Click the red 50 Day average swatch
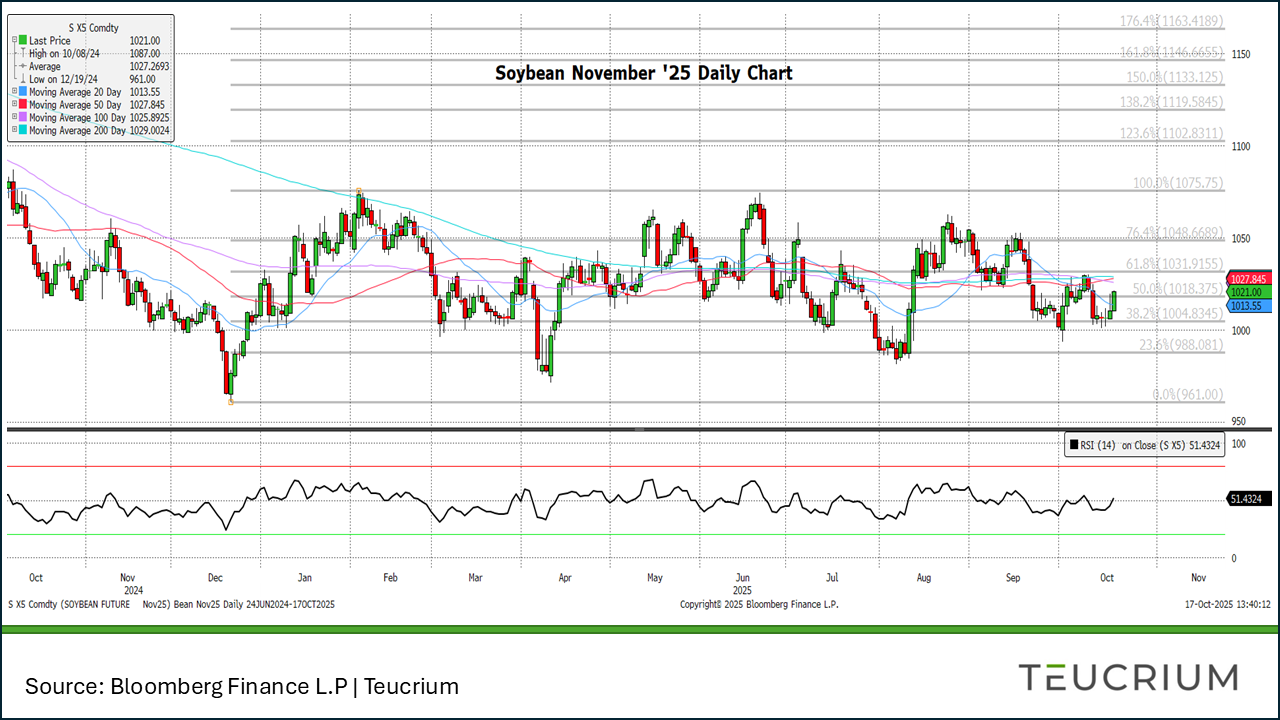The image size is (1280, 720). point(23,105)
